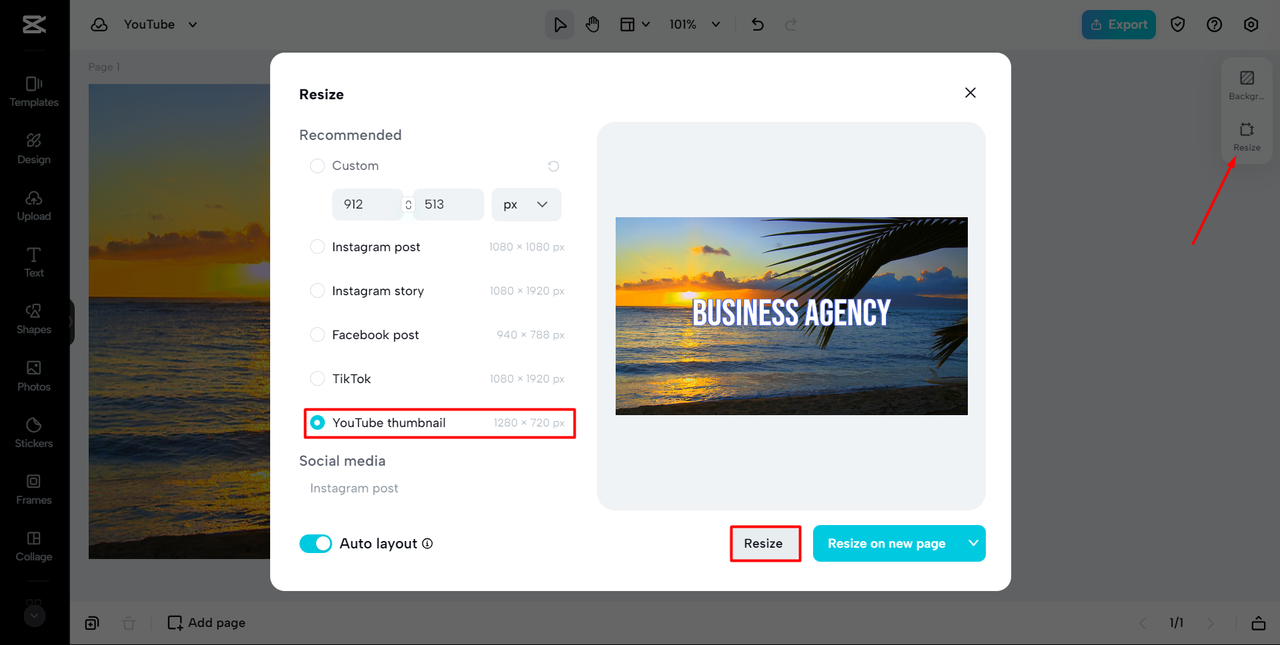The image size is (1280, 645).
Task: Reset custom size with the refresh icon
Action: click(x=553, y=166)
